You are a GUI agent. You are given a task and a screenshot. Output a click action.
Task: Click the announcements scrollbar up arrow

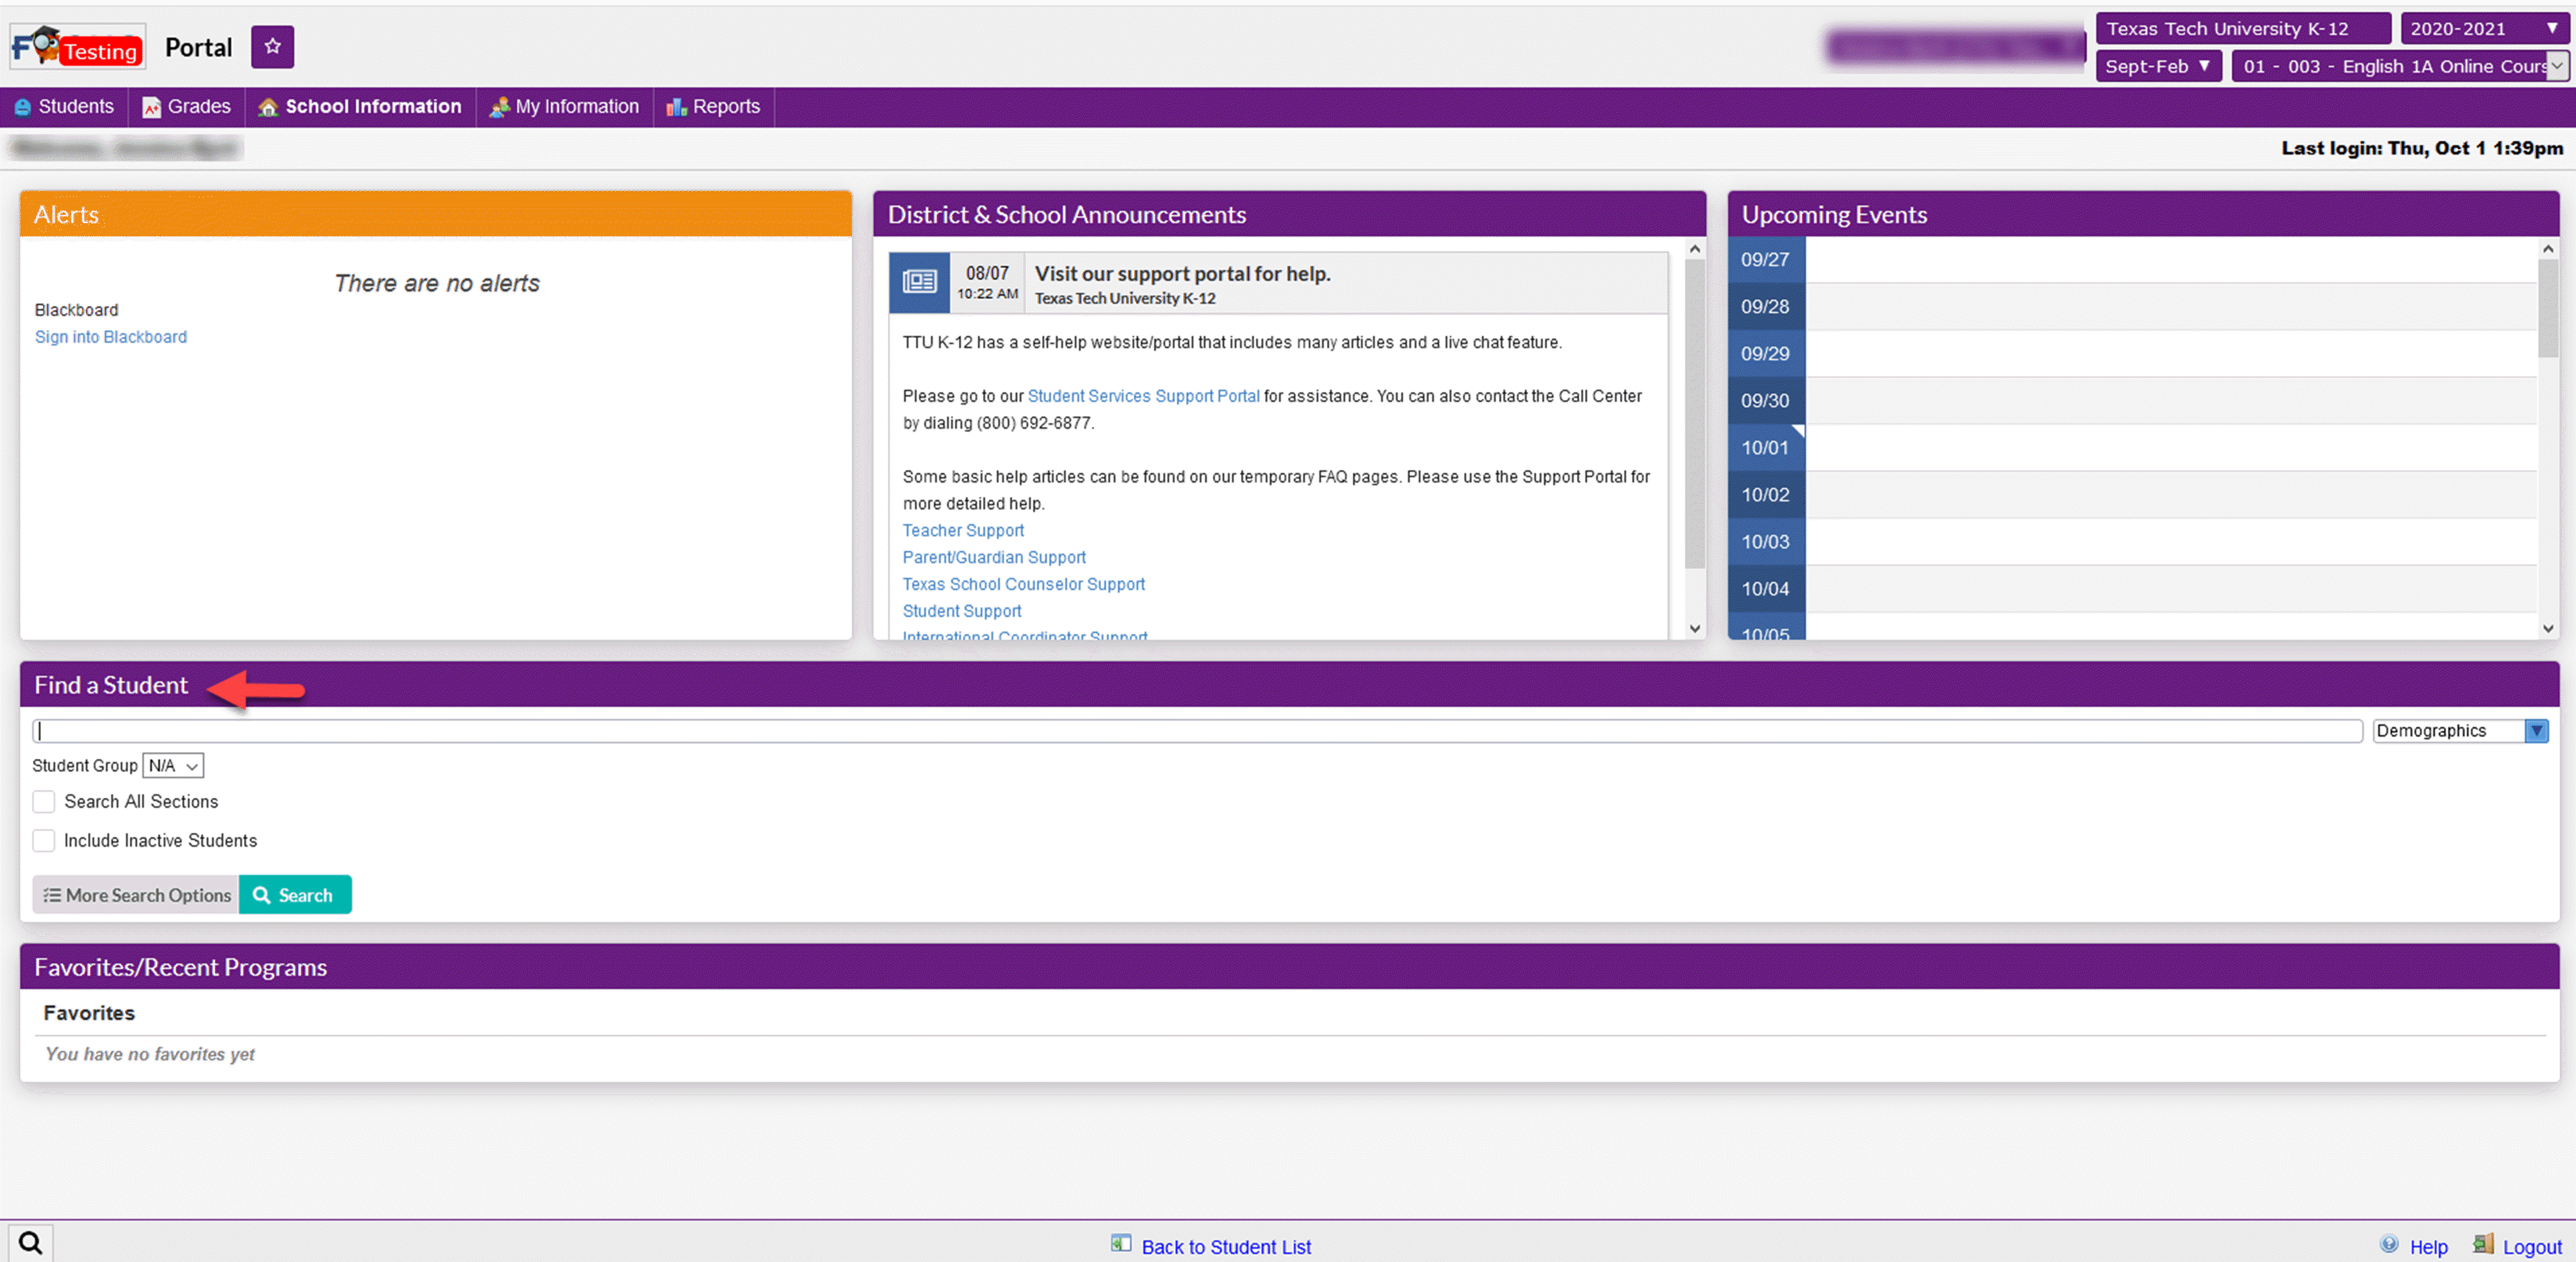1694,250
